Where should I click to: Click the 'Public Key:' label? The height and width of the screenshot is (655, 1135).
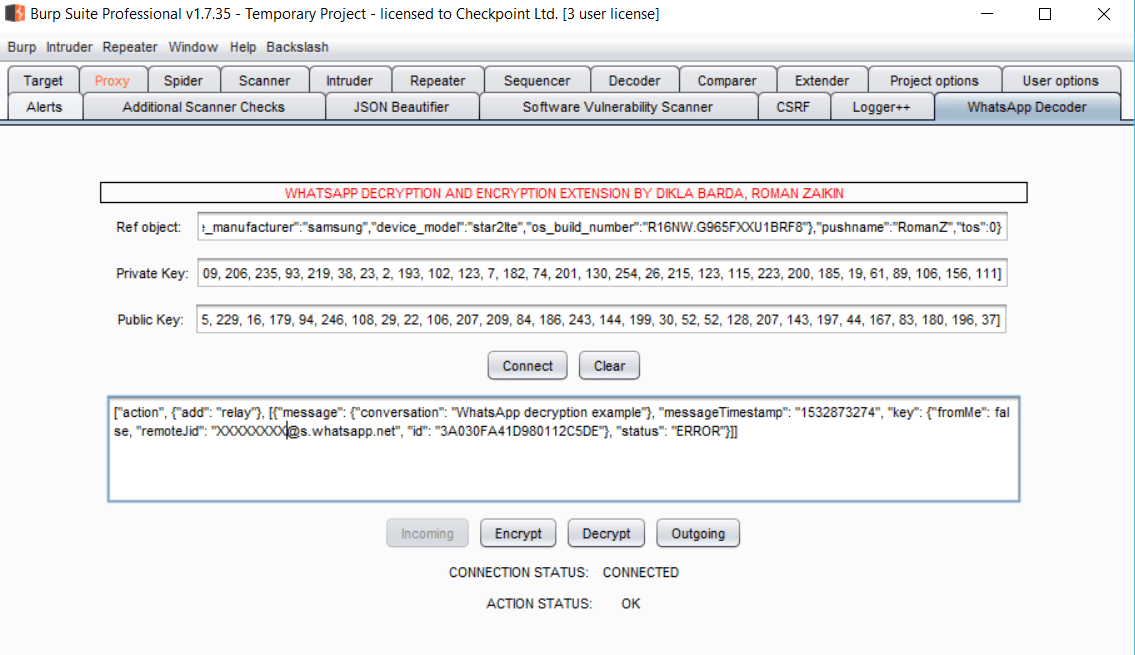click(x=151, y=320)
